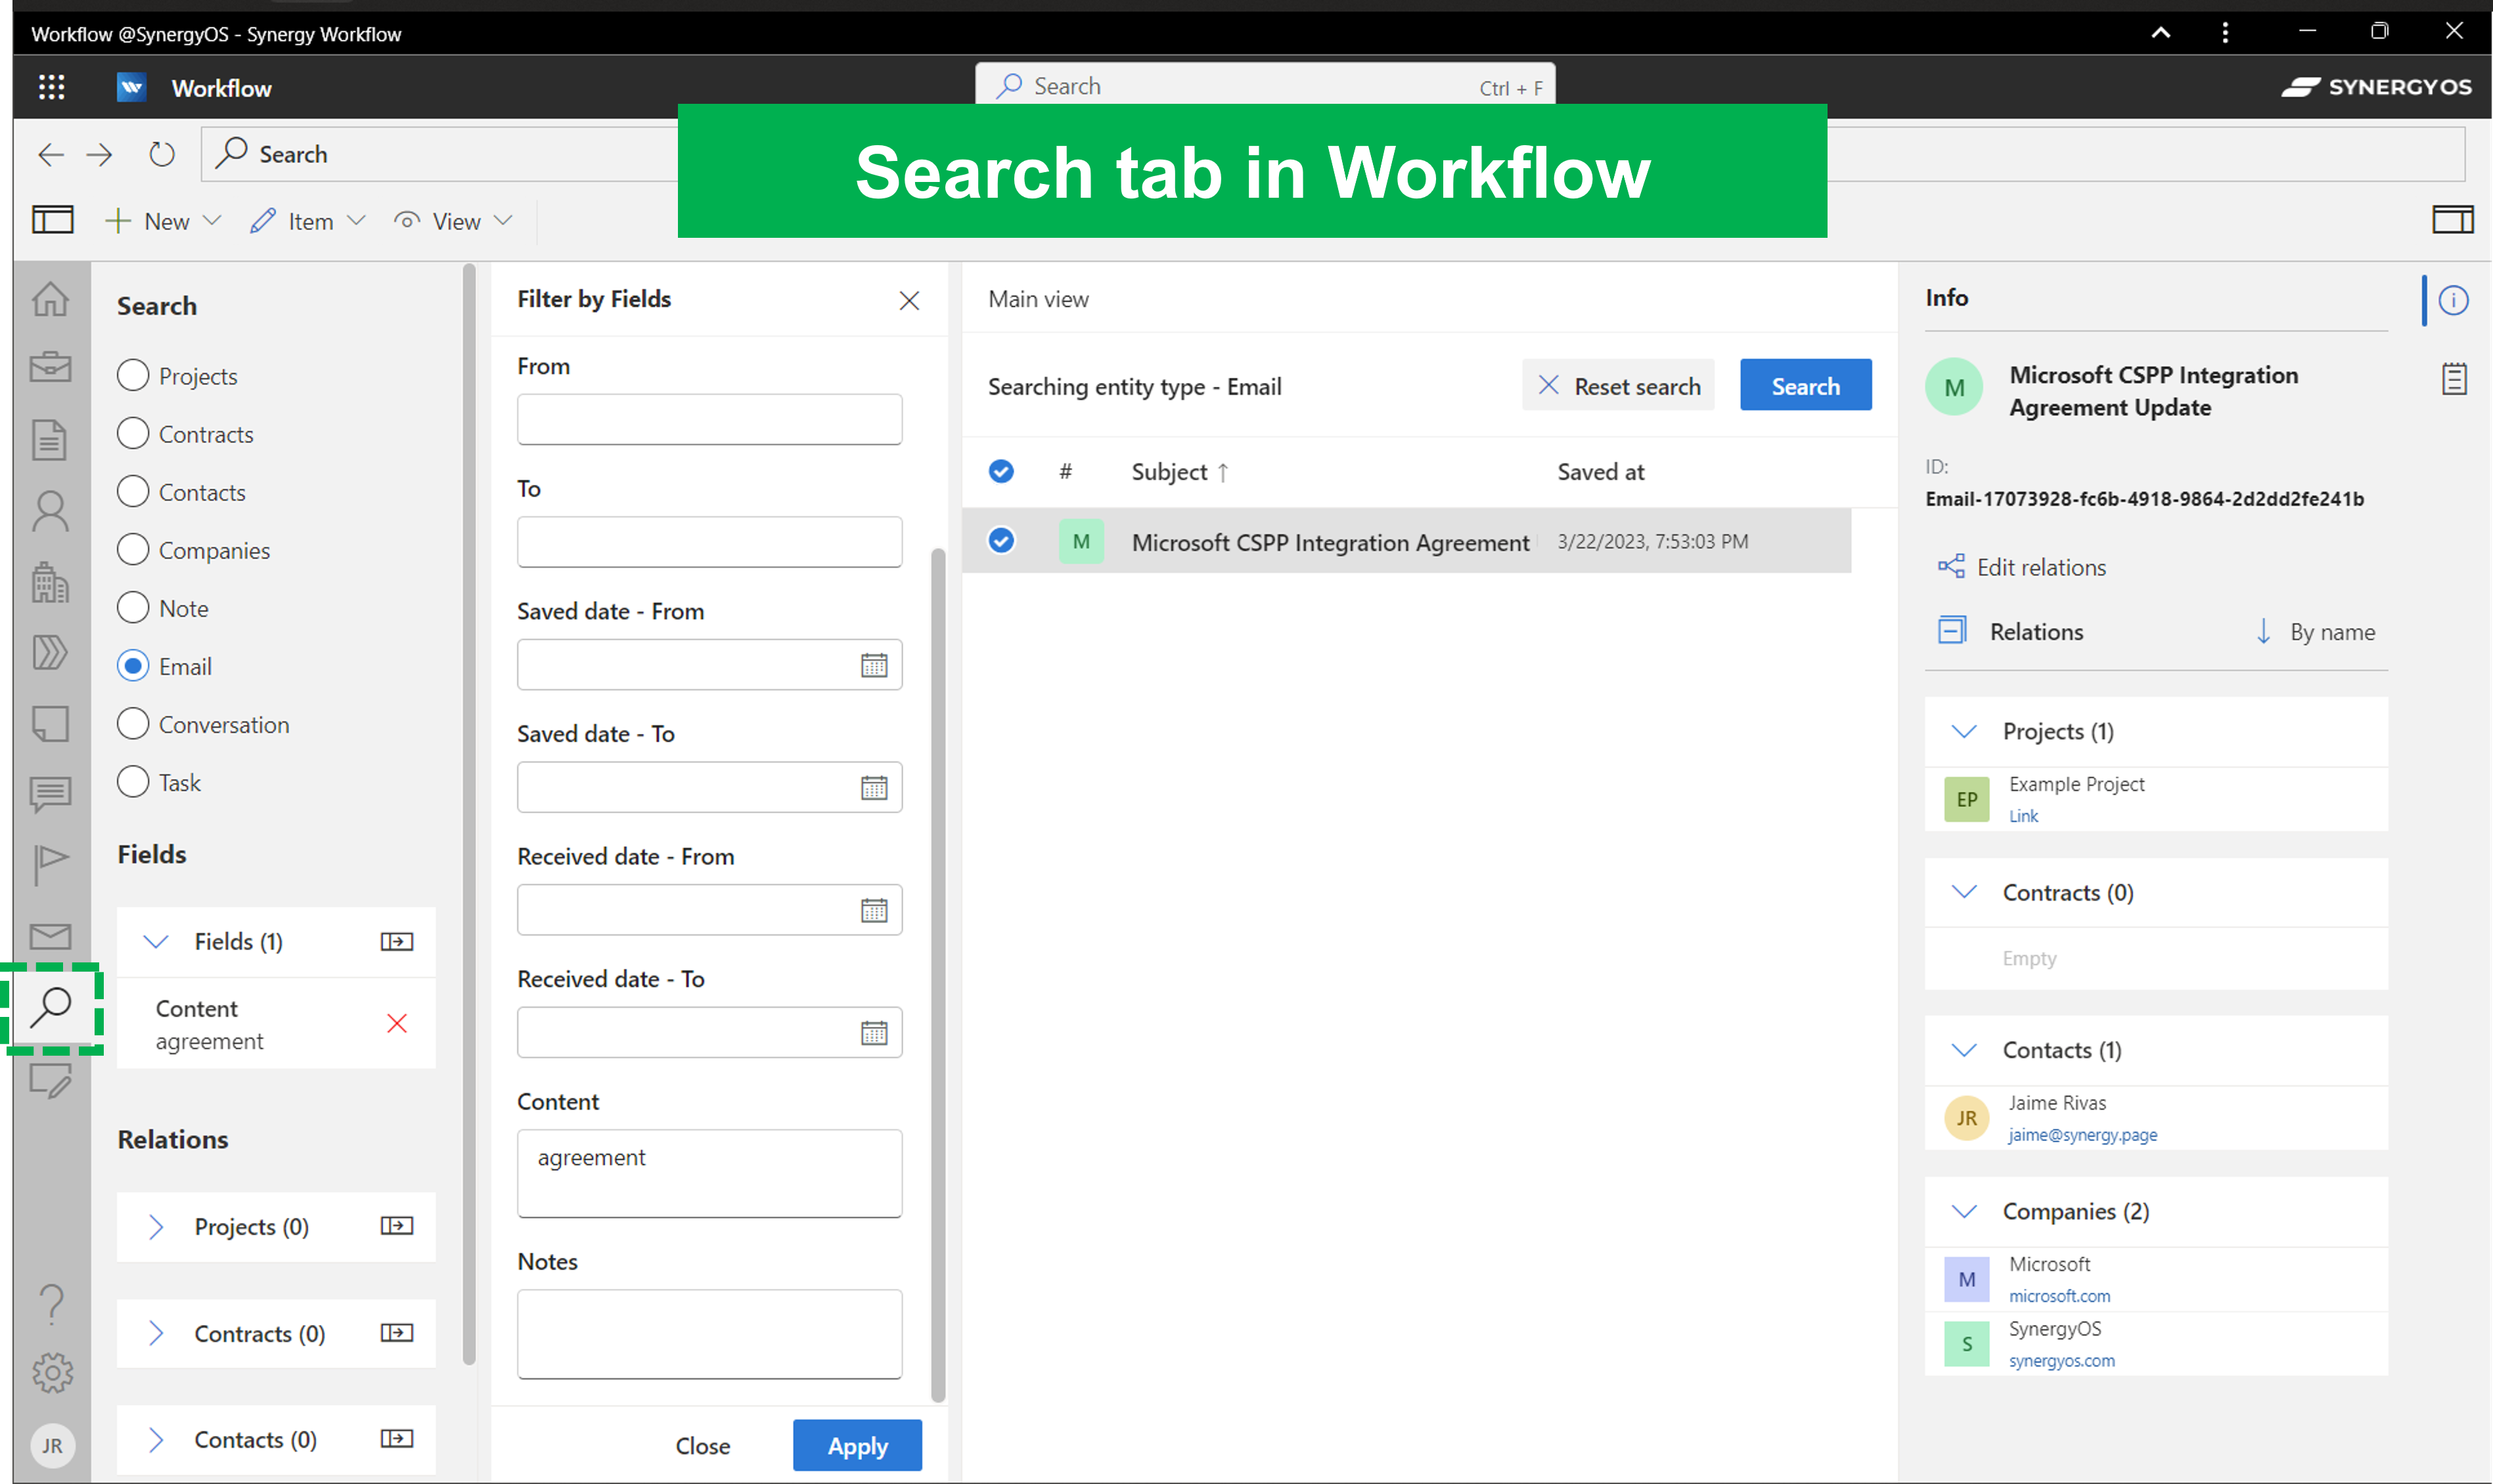Image resolution: width=2493 pixels, height=1484 pixels.
Task: Open Contracts document icon in sidebar
Action: [50, 440]
